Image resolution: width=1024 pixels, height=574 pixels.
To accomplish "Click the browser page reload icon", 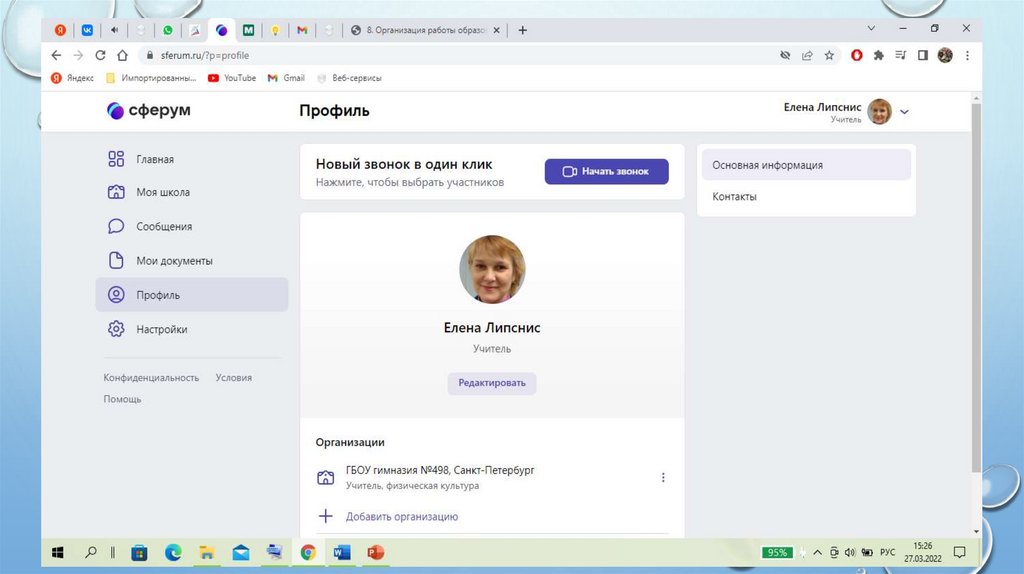I will click(x=100, y=56).
